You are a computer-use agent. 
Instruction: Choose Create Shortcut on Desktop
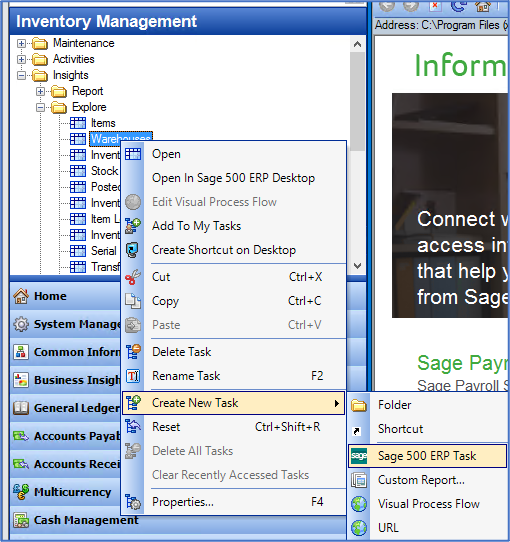(x=234, y=250)
